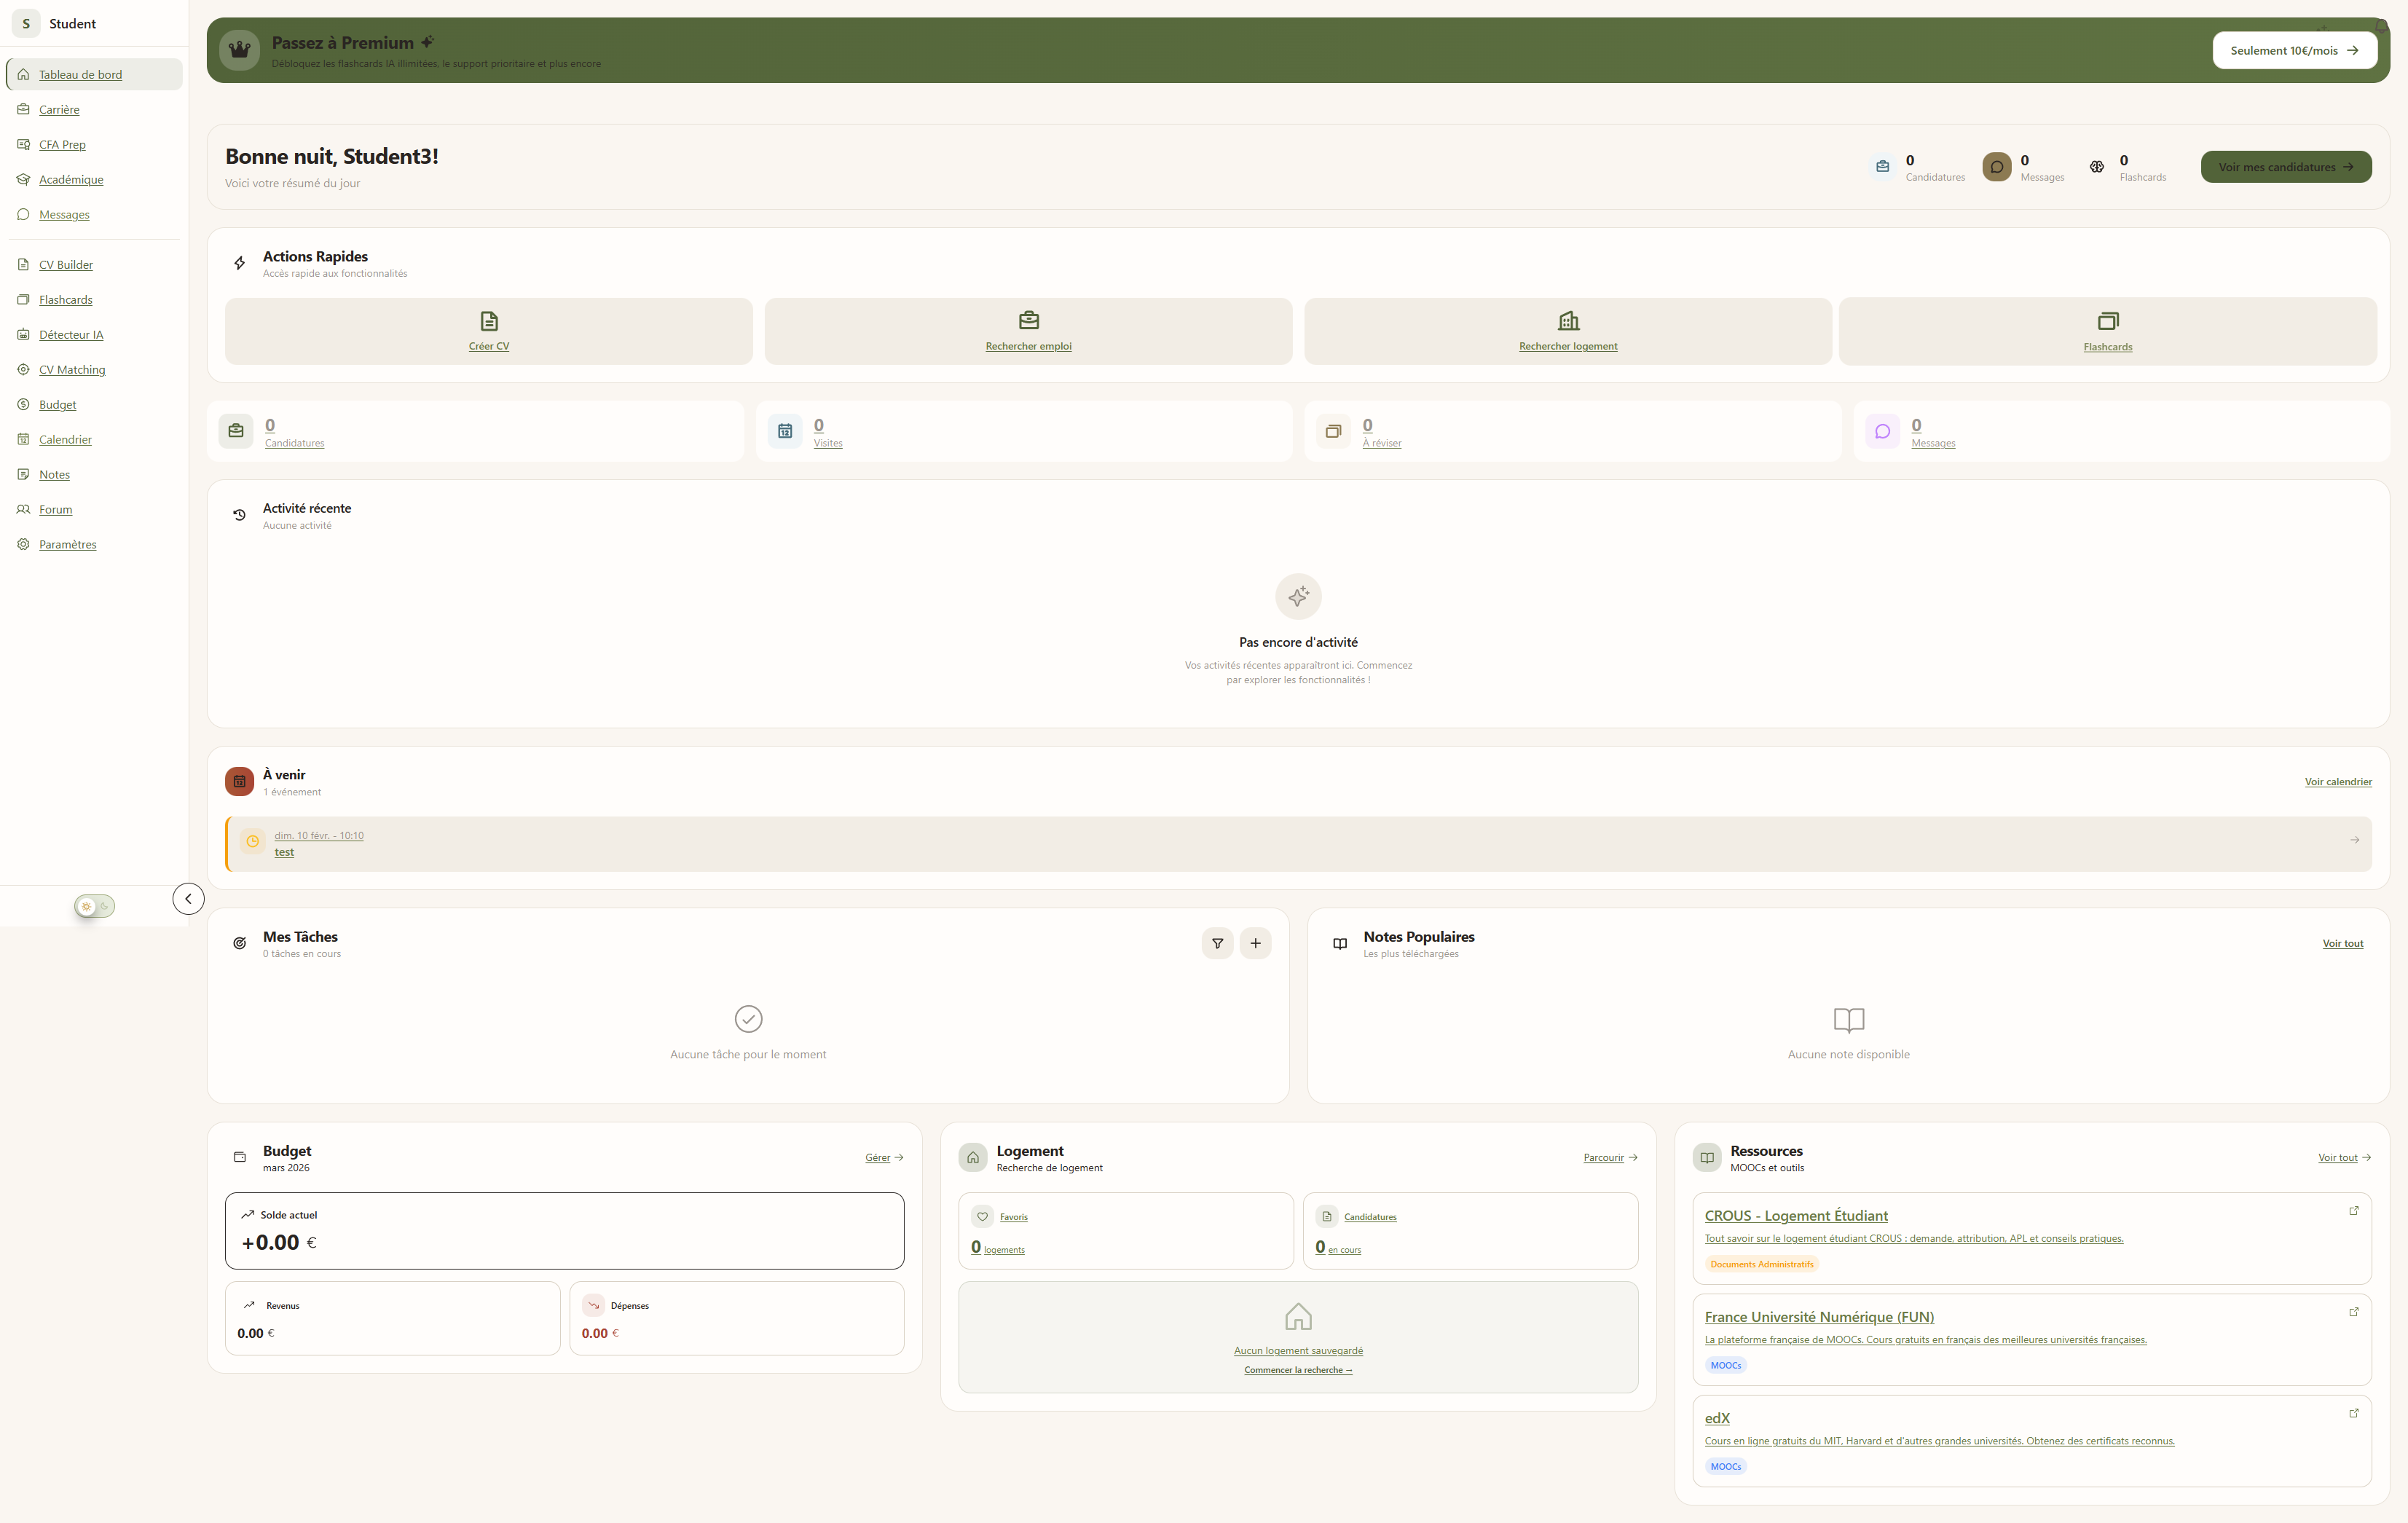Screen dimensions: 2408x1523
Task: Click the Messages speech bubble icon in header
Action: 1996,167
